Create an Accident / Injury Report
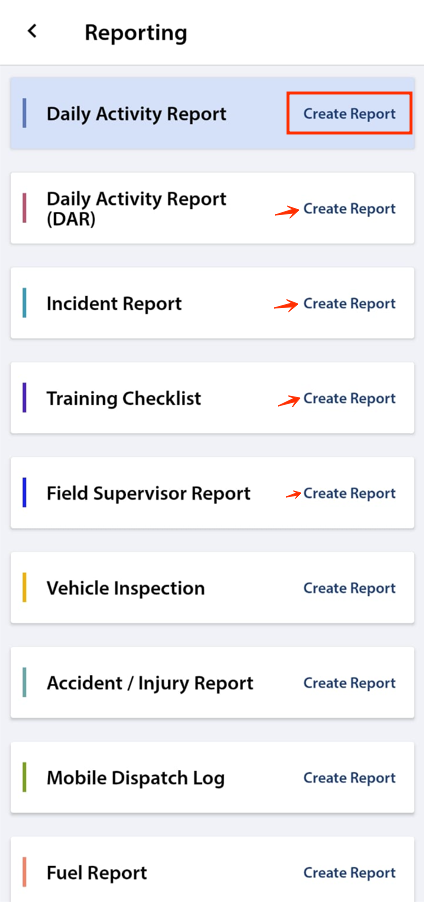Screen dimensions: 424x902 coord(349,683)
